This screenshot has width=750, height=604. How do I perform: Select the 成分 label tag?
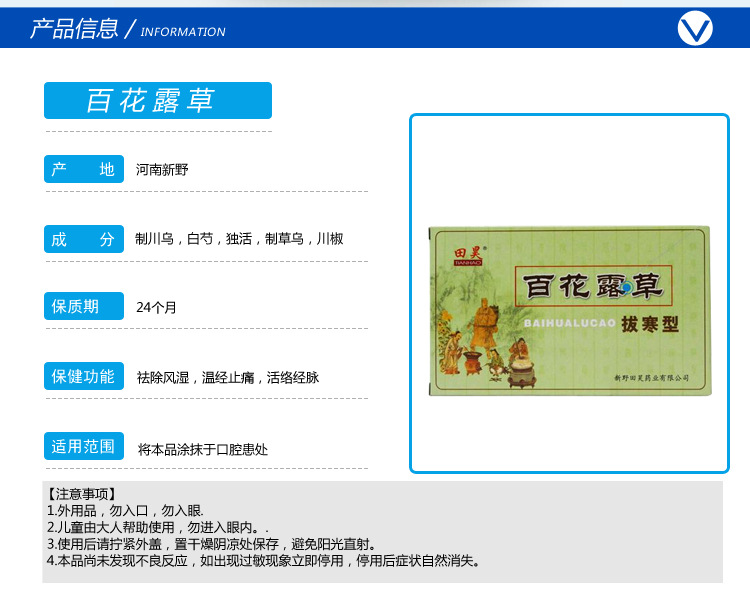click(x=84, y=239)
